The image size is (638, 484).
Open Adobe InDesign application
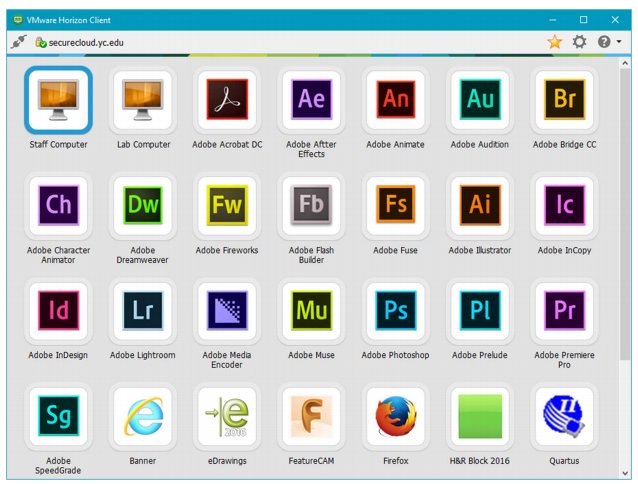point(58,311)
